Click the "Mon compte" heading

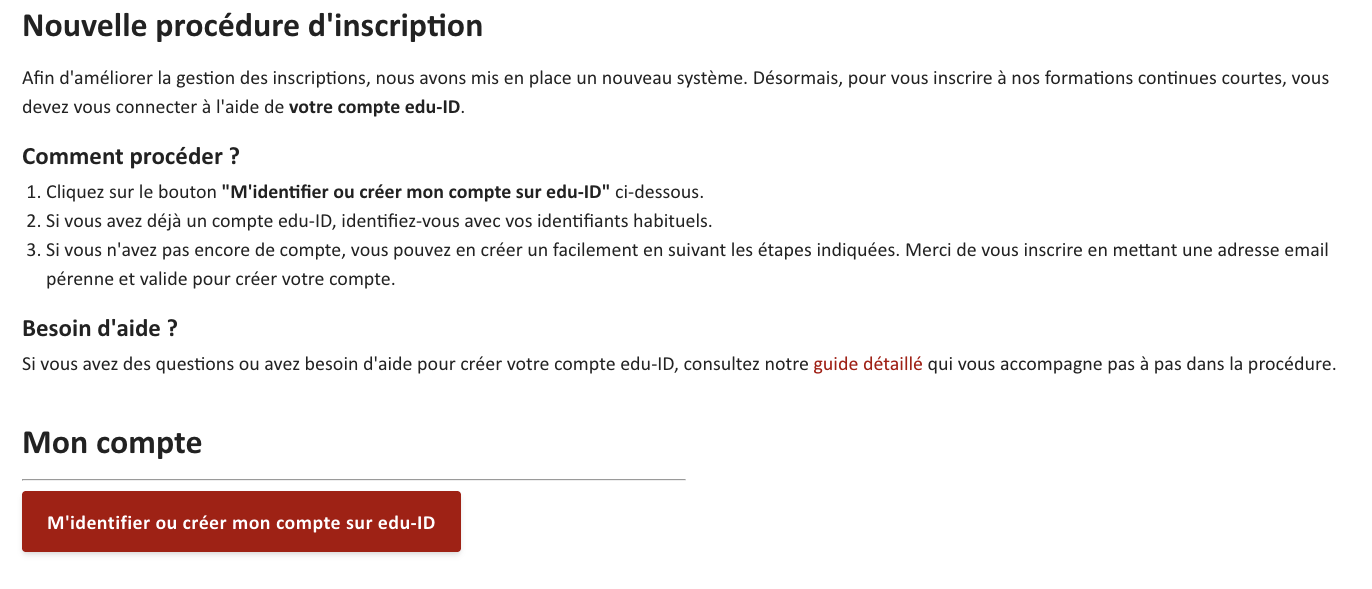click(112, 442)
